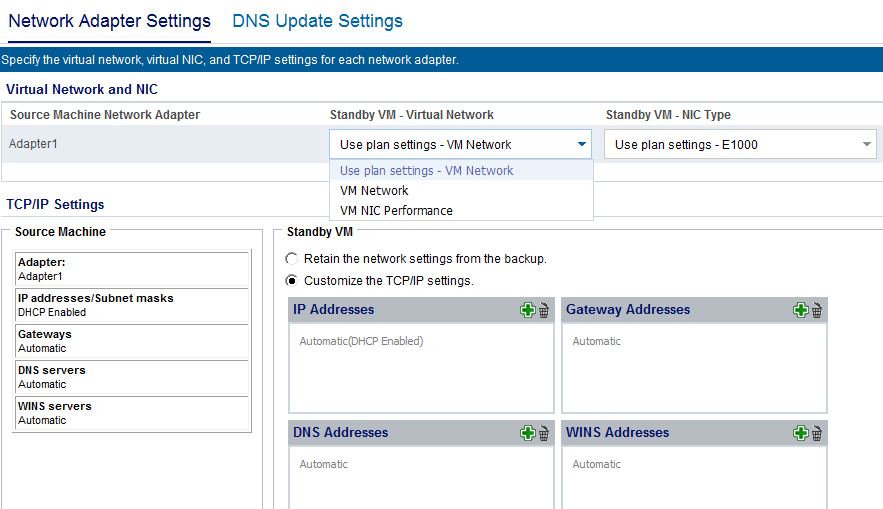Viewport: 883px width, 509px height.
Task: Select Customize the TCP/IP settings option
Action: point(292,281)
